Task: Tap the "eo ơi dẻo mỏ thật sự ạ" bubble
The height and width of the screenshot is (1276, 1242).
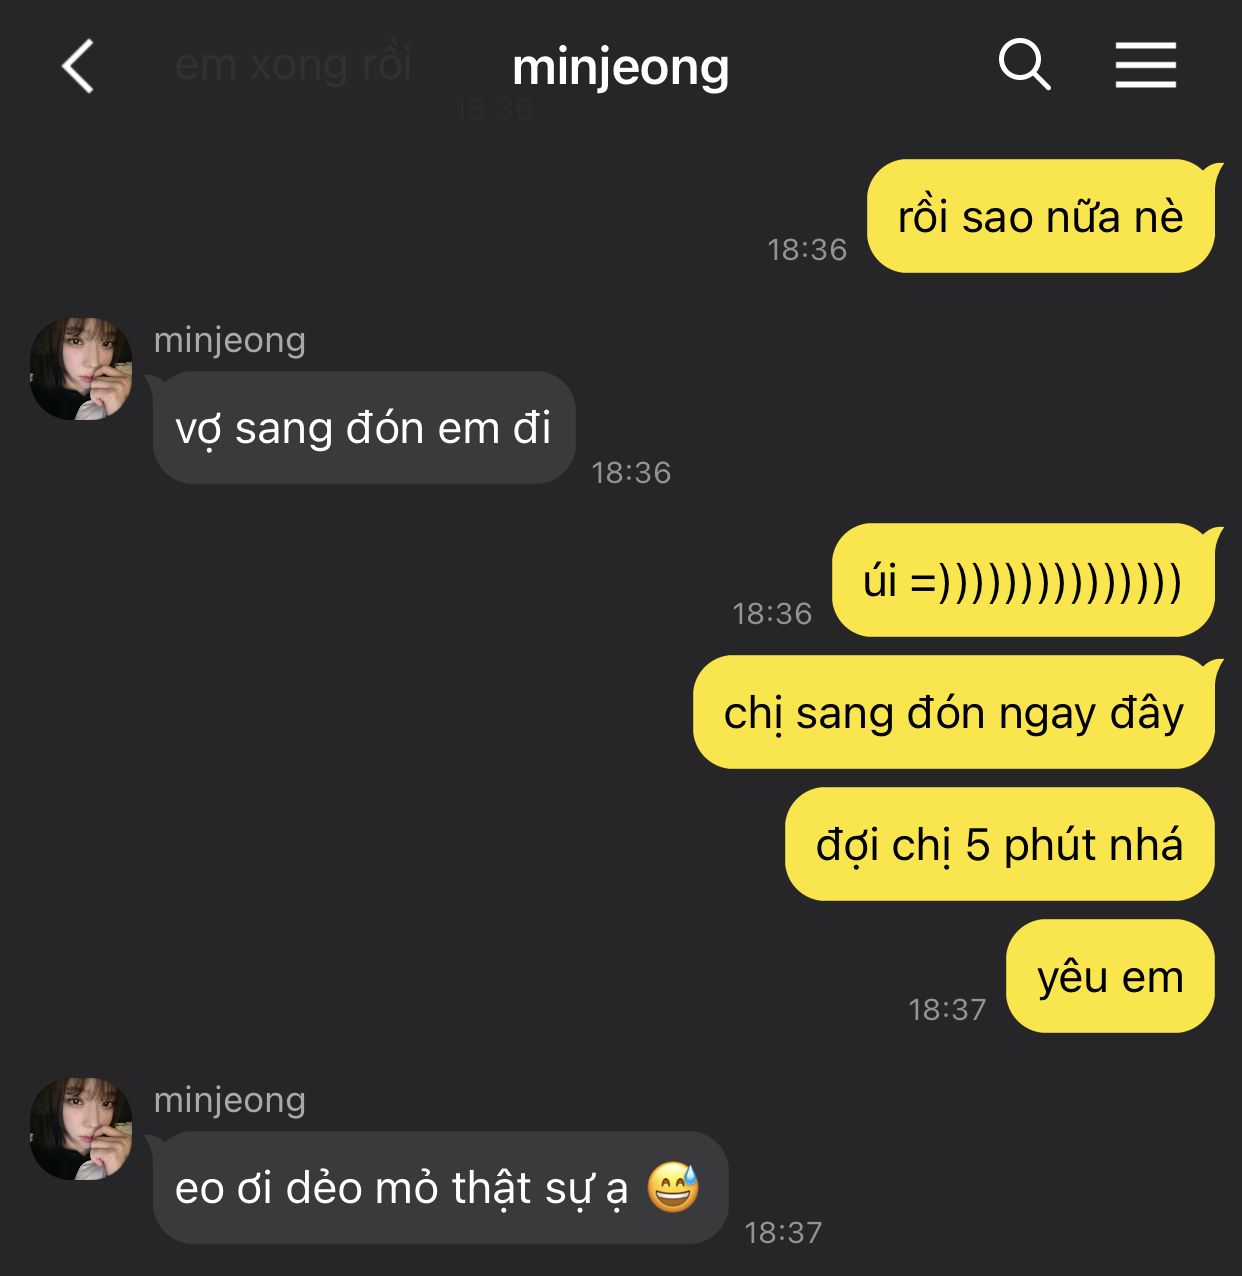Action: 440,1188
